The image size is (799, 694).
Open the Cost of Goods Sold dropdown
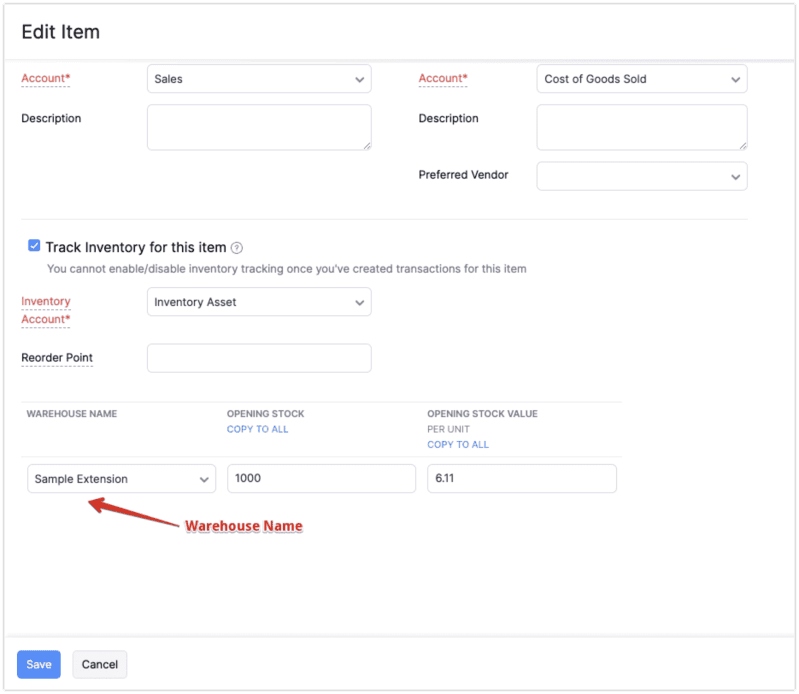click(x=641, y=79)
